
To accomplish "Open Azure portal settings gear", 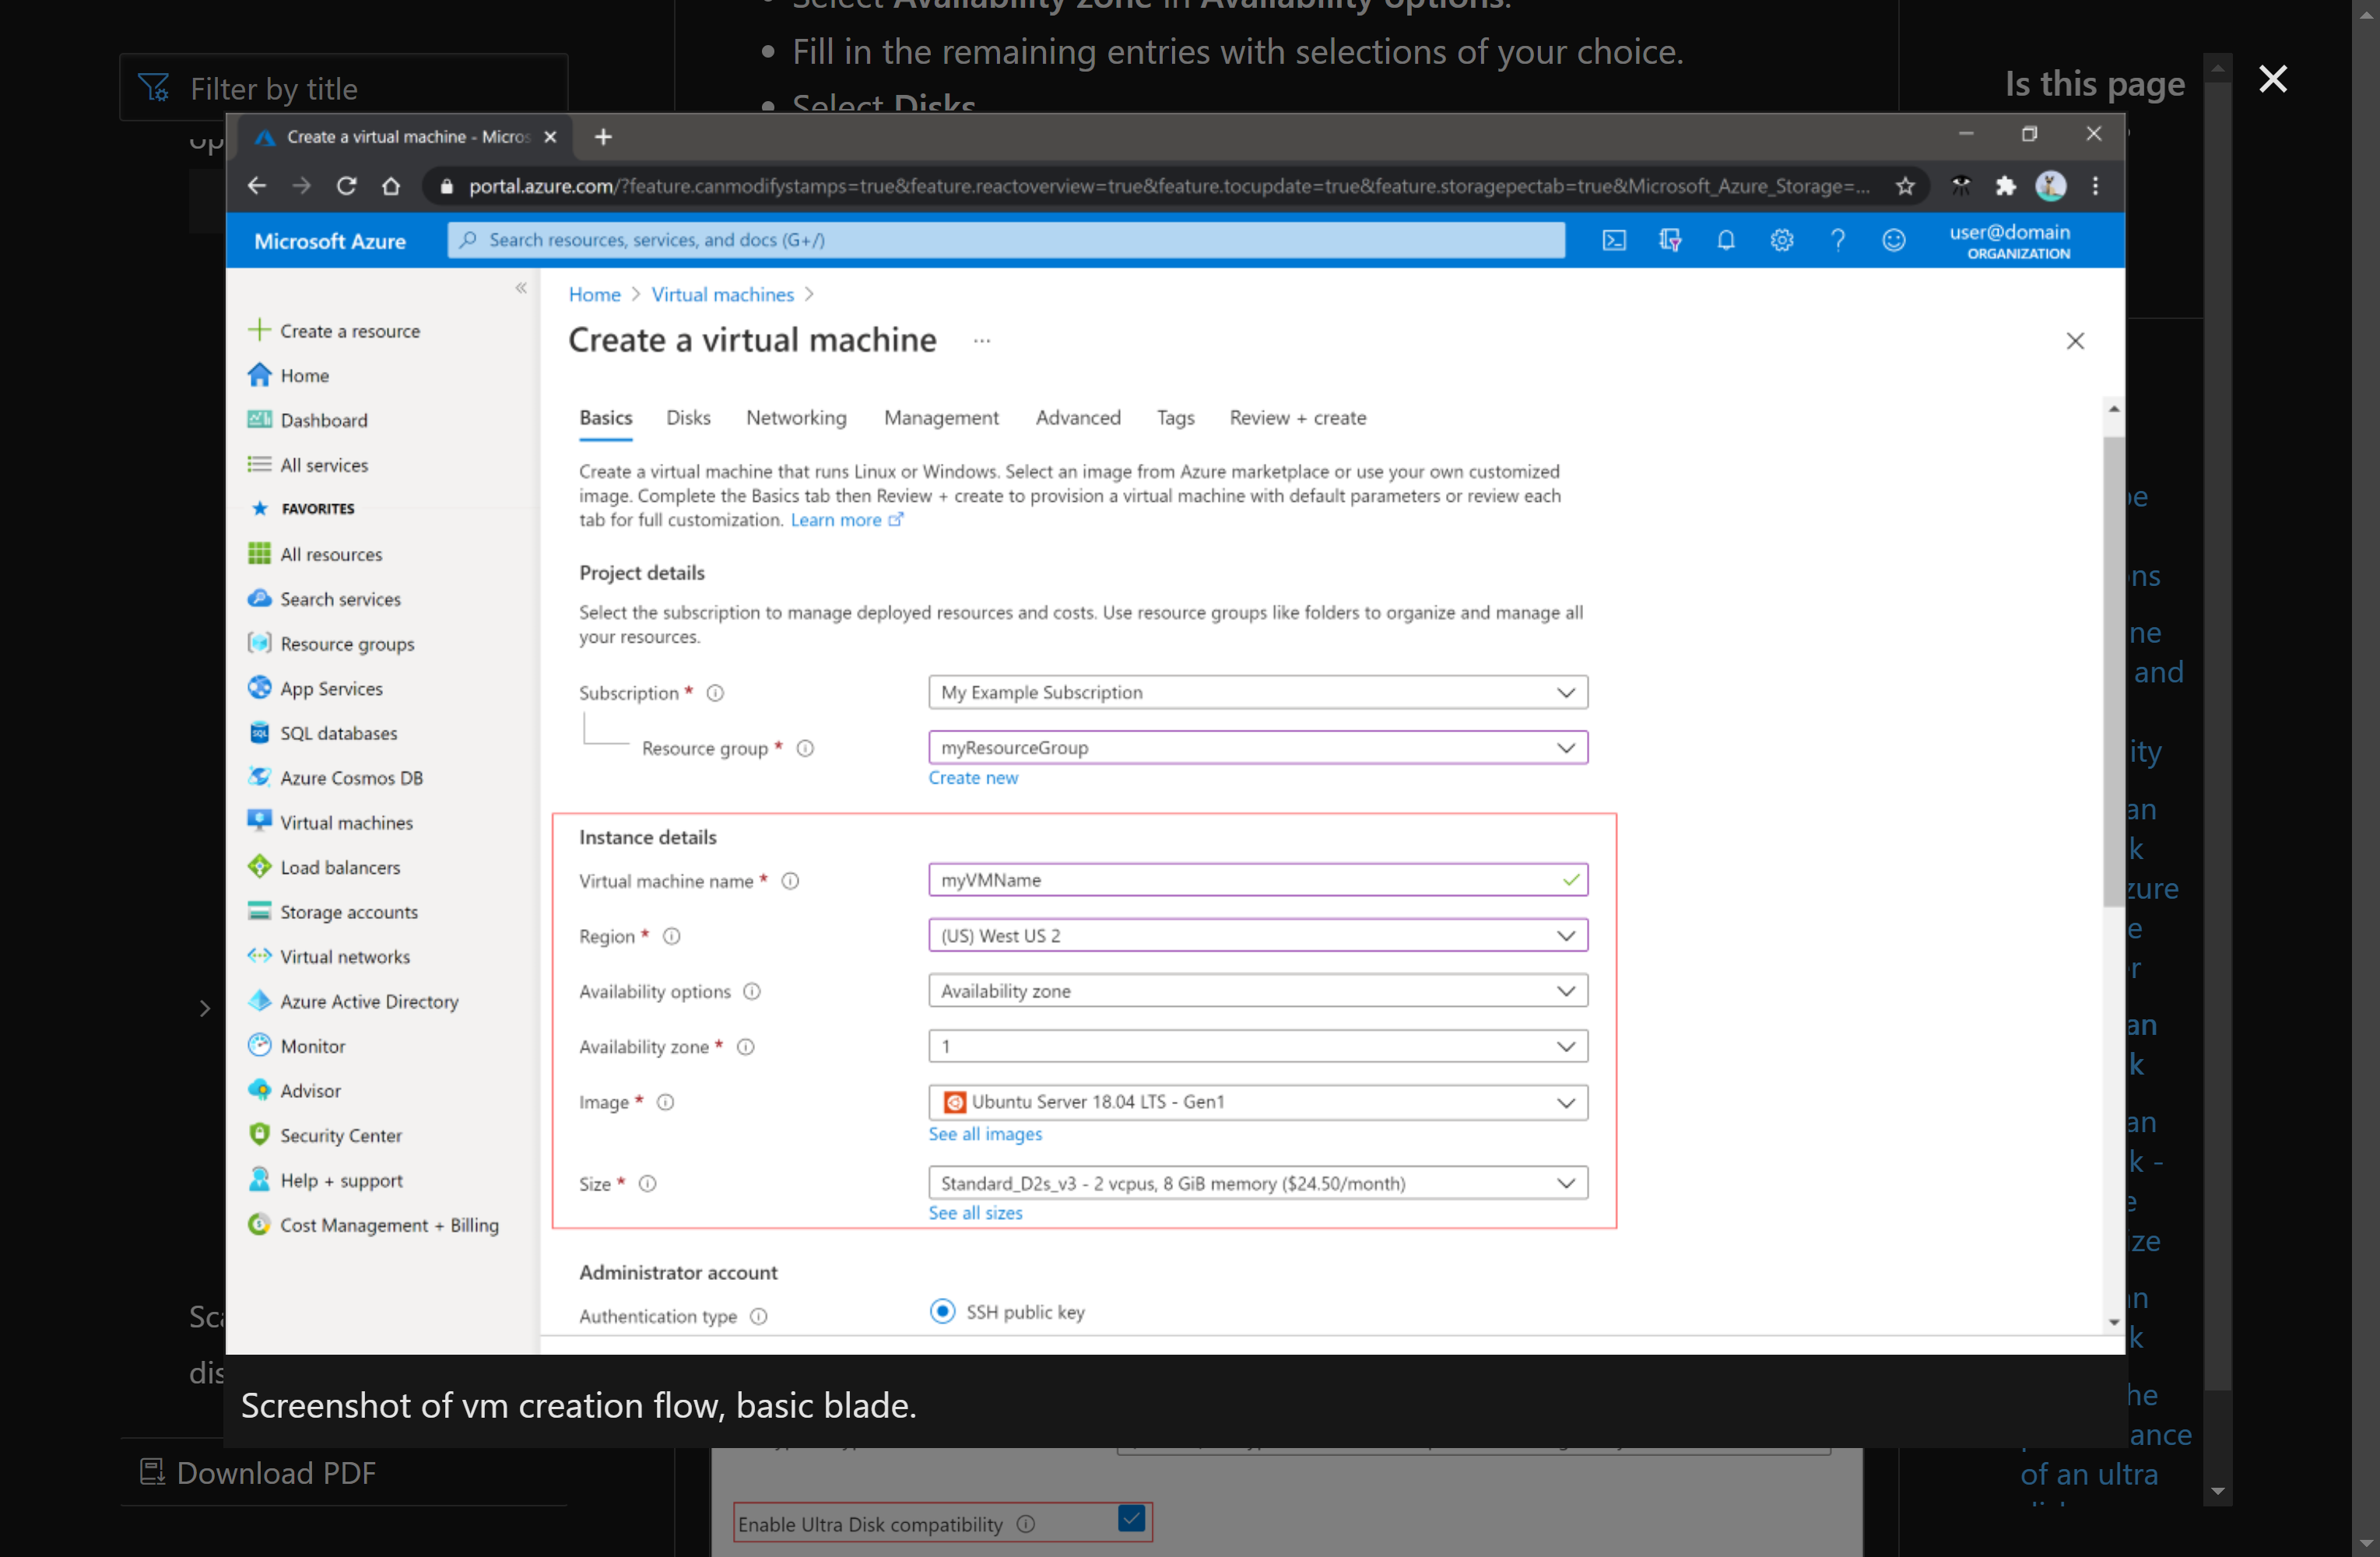I will tap(1781, 240).
